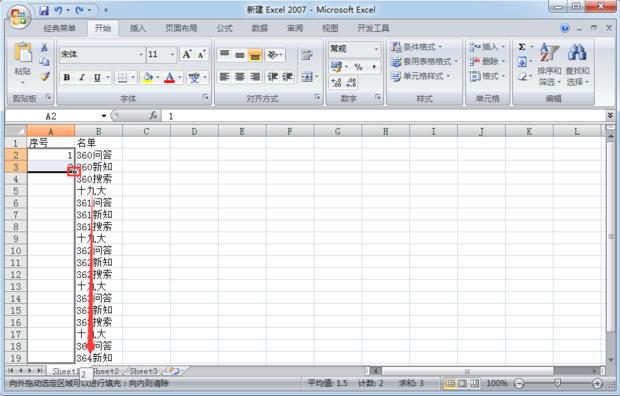Switch to the 数据 tab
The height and width of the screenshot is (396, 620).
click(x=260, y=28)
